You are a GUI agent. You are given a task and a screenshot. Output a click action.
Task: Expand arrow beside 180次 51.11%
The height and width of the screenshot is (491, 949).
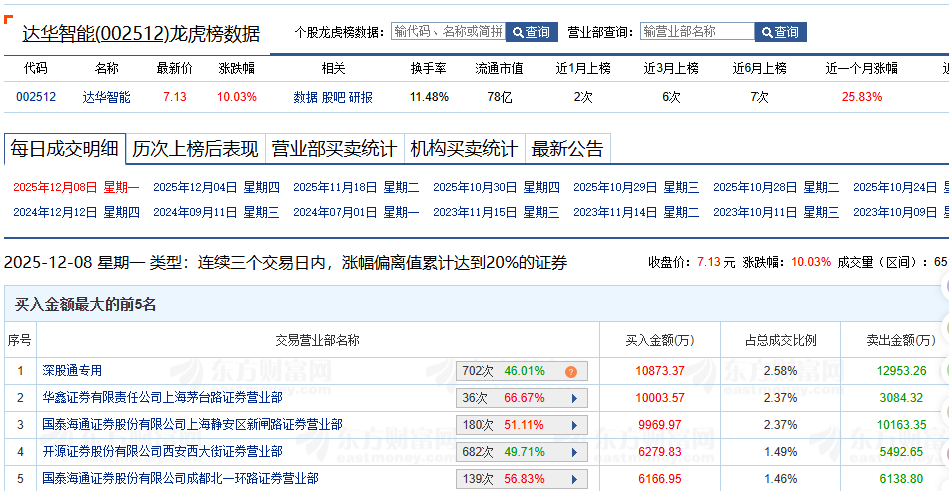click(x=574, y=425)
